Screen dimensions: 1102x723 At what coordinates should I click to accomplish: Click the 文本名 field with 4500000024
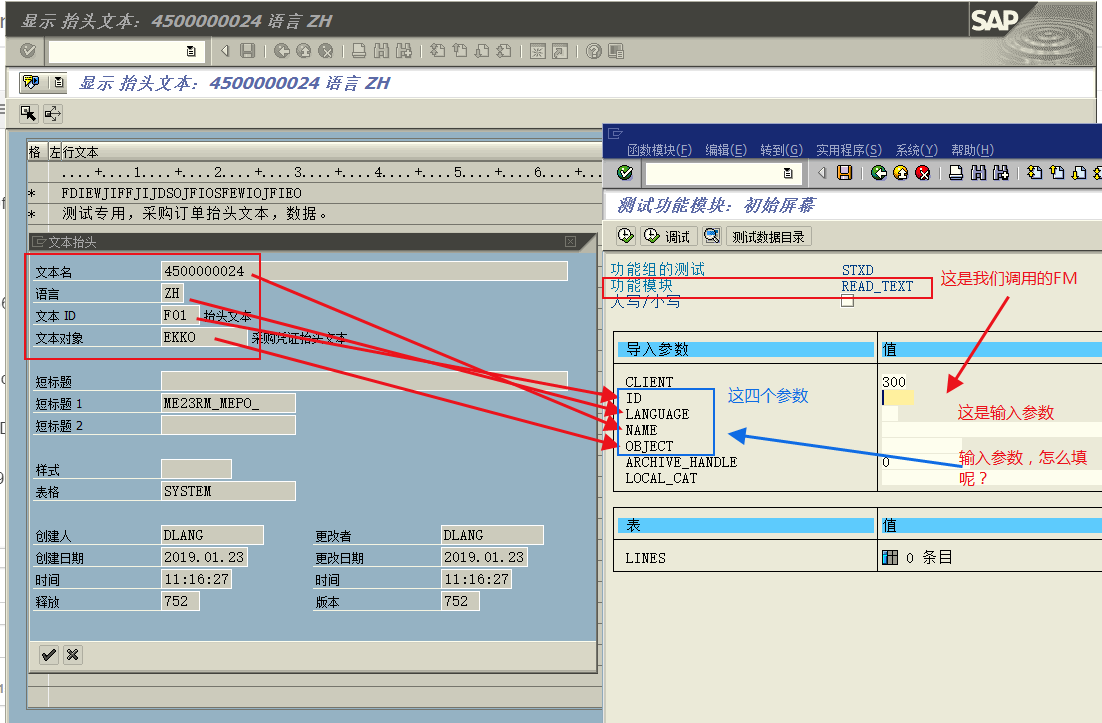point(364,271)
